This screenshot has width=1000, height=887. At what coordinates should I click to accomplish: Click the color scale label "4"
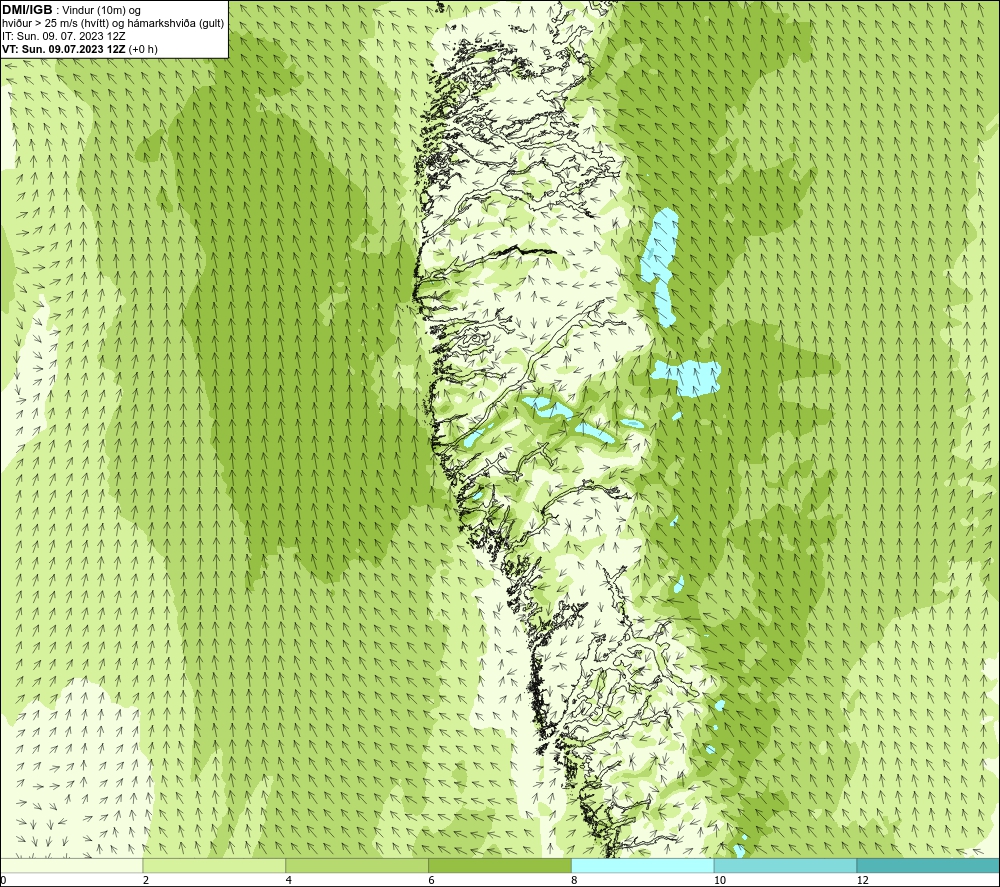coord(289,881)
